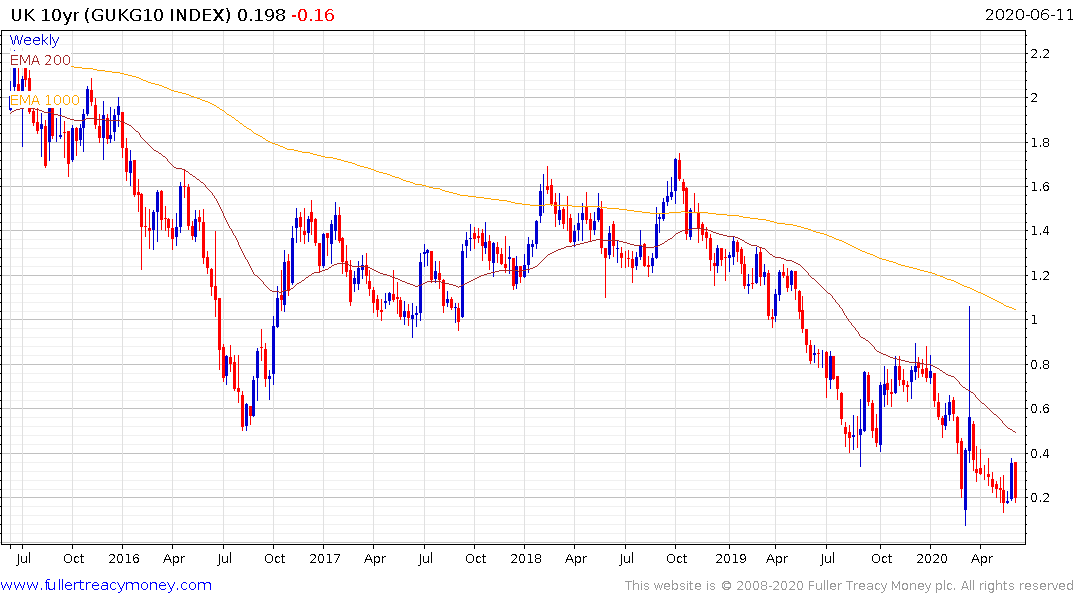Select the date 2020-06-11
Viewport: 1075px width, 600px height.
tap(1028, 14)
